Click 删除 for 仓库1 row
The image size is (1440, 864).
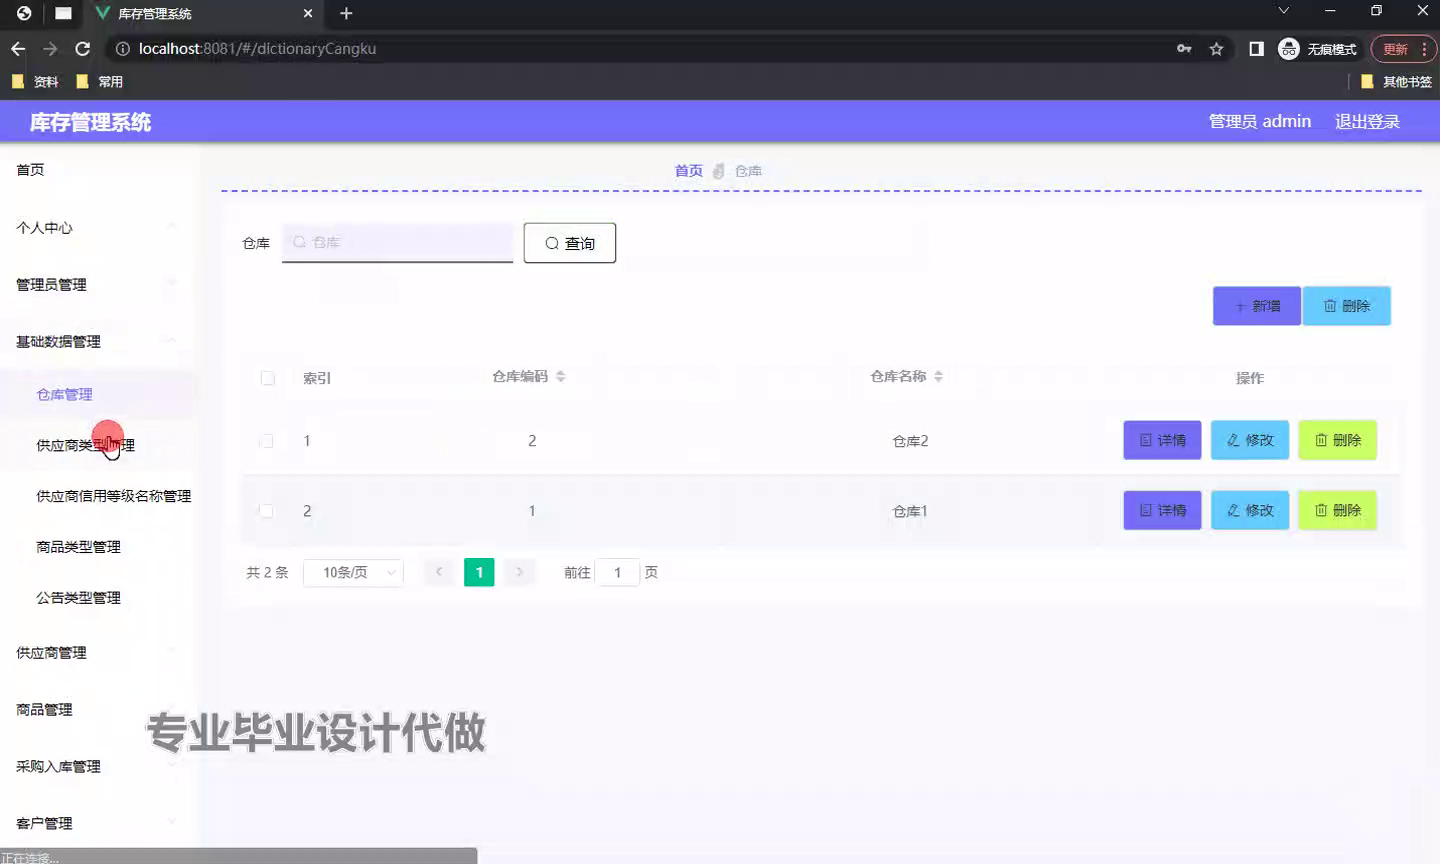[x=1338, y=510]
